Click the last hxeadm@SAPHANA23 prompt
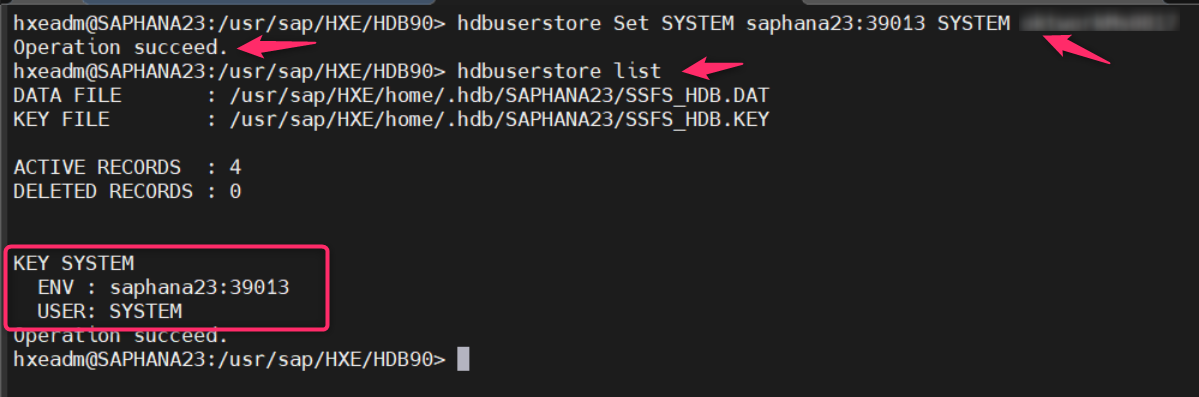This screenshot has width=1199, height=397. pos(229,359)
